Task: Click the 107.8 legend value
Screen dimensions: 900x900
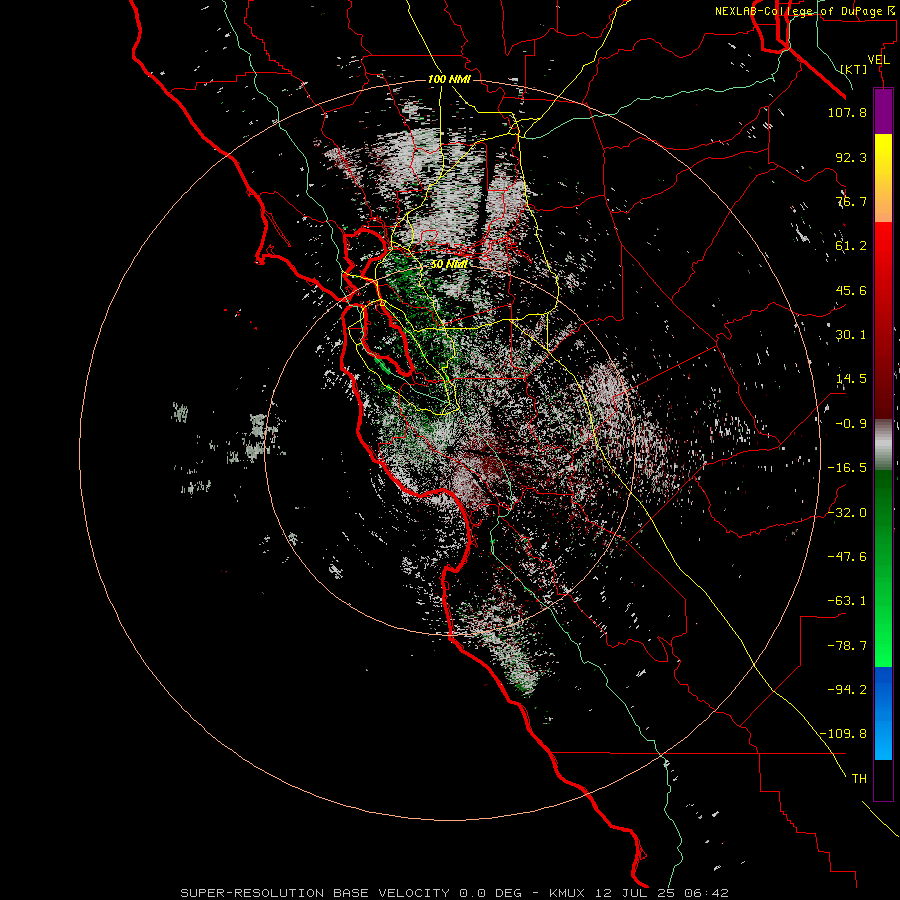Action: [847, 112]
